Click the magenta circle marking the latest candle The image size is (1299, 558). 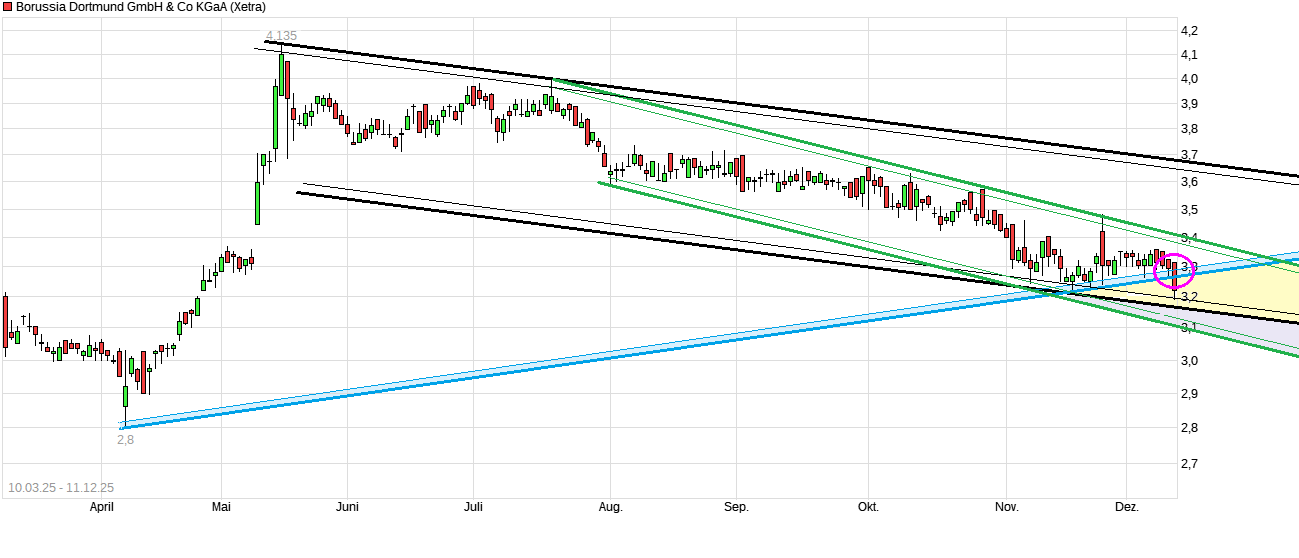pos(1174,270)
